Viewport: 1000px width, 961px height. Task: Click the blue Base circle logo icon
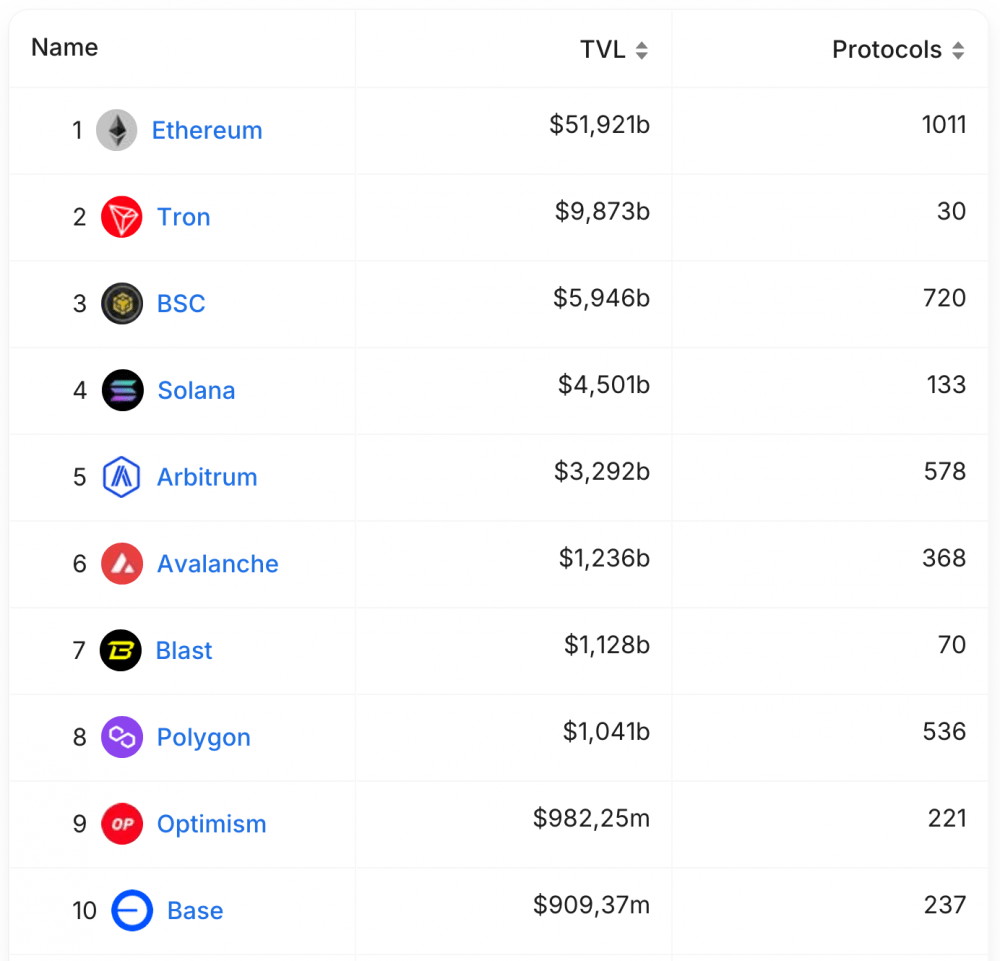pos(132,911)
